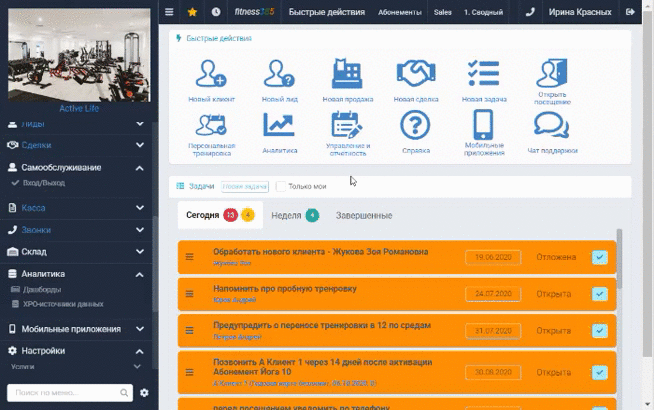
Task: Click the Новая задача button in Задачи header
Action: (244, 186)
